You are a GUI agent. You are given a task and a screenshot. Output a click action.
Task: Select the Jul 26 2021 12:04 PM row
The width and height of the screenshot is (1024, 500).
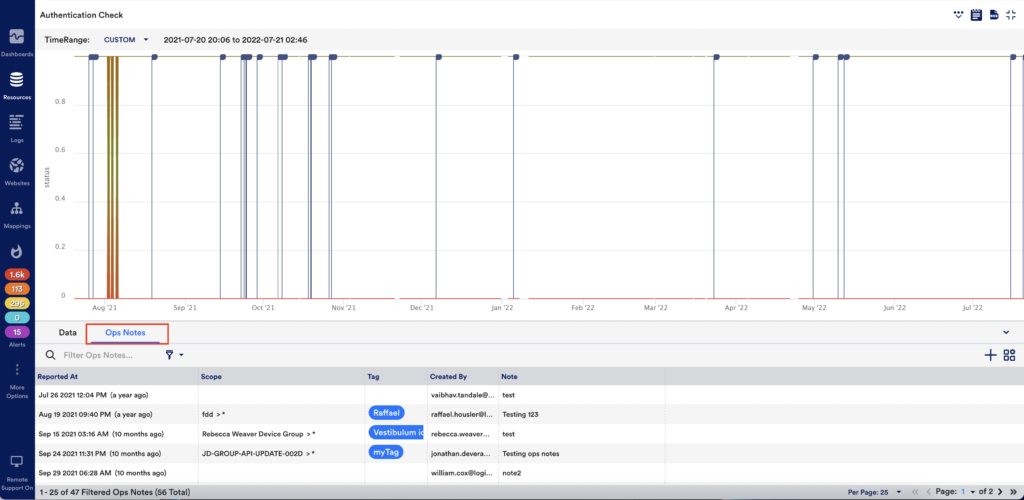(x=530, y=395)
